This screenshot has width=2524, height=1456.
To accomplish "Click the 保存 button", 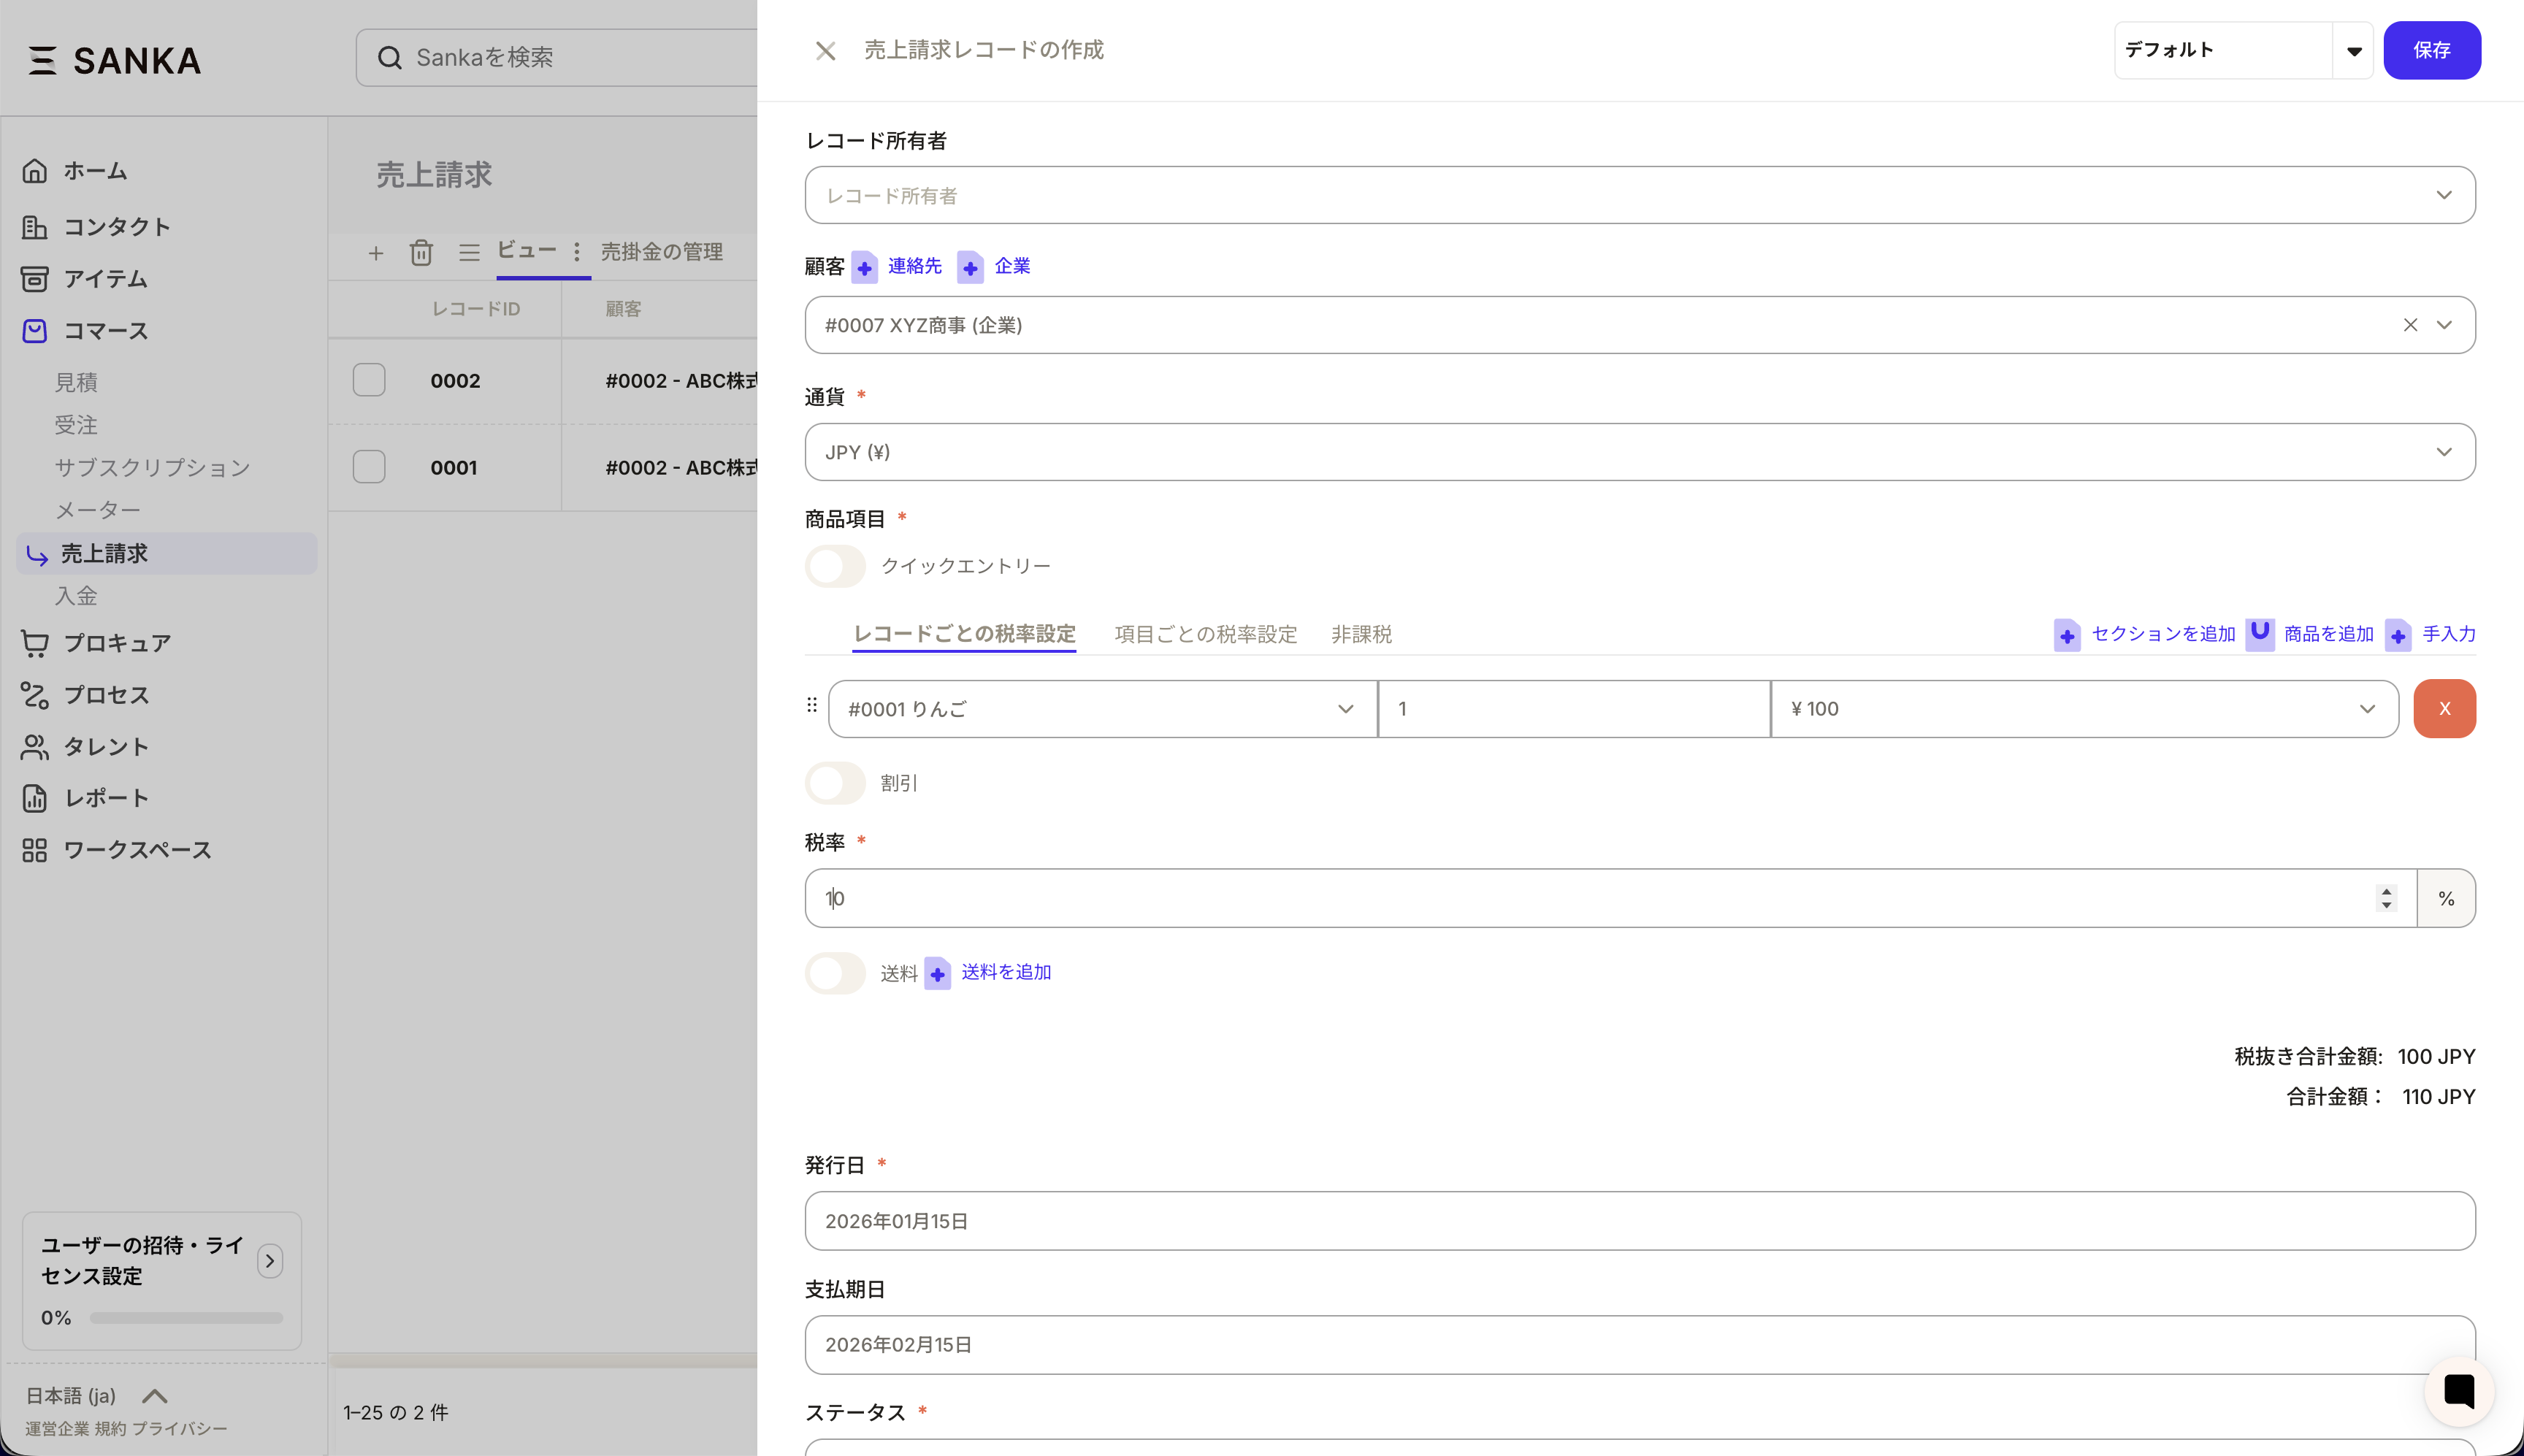I will 2431,50.
